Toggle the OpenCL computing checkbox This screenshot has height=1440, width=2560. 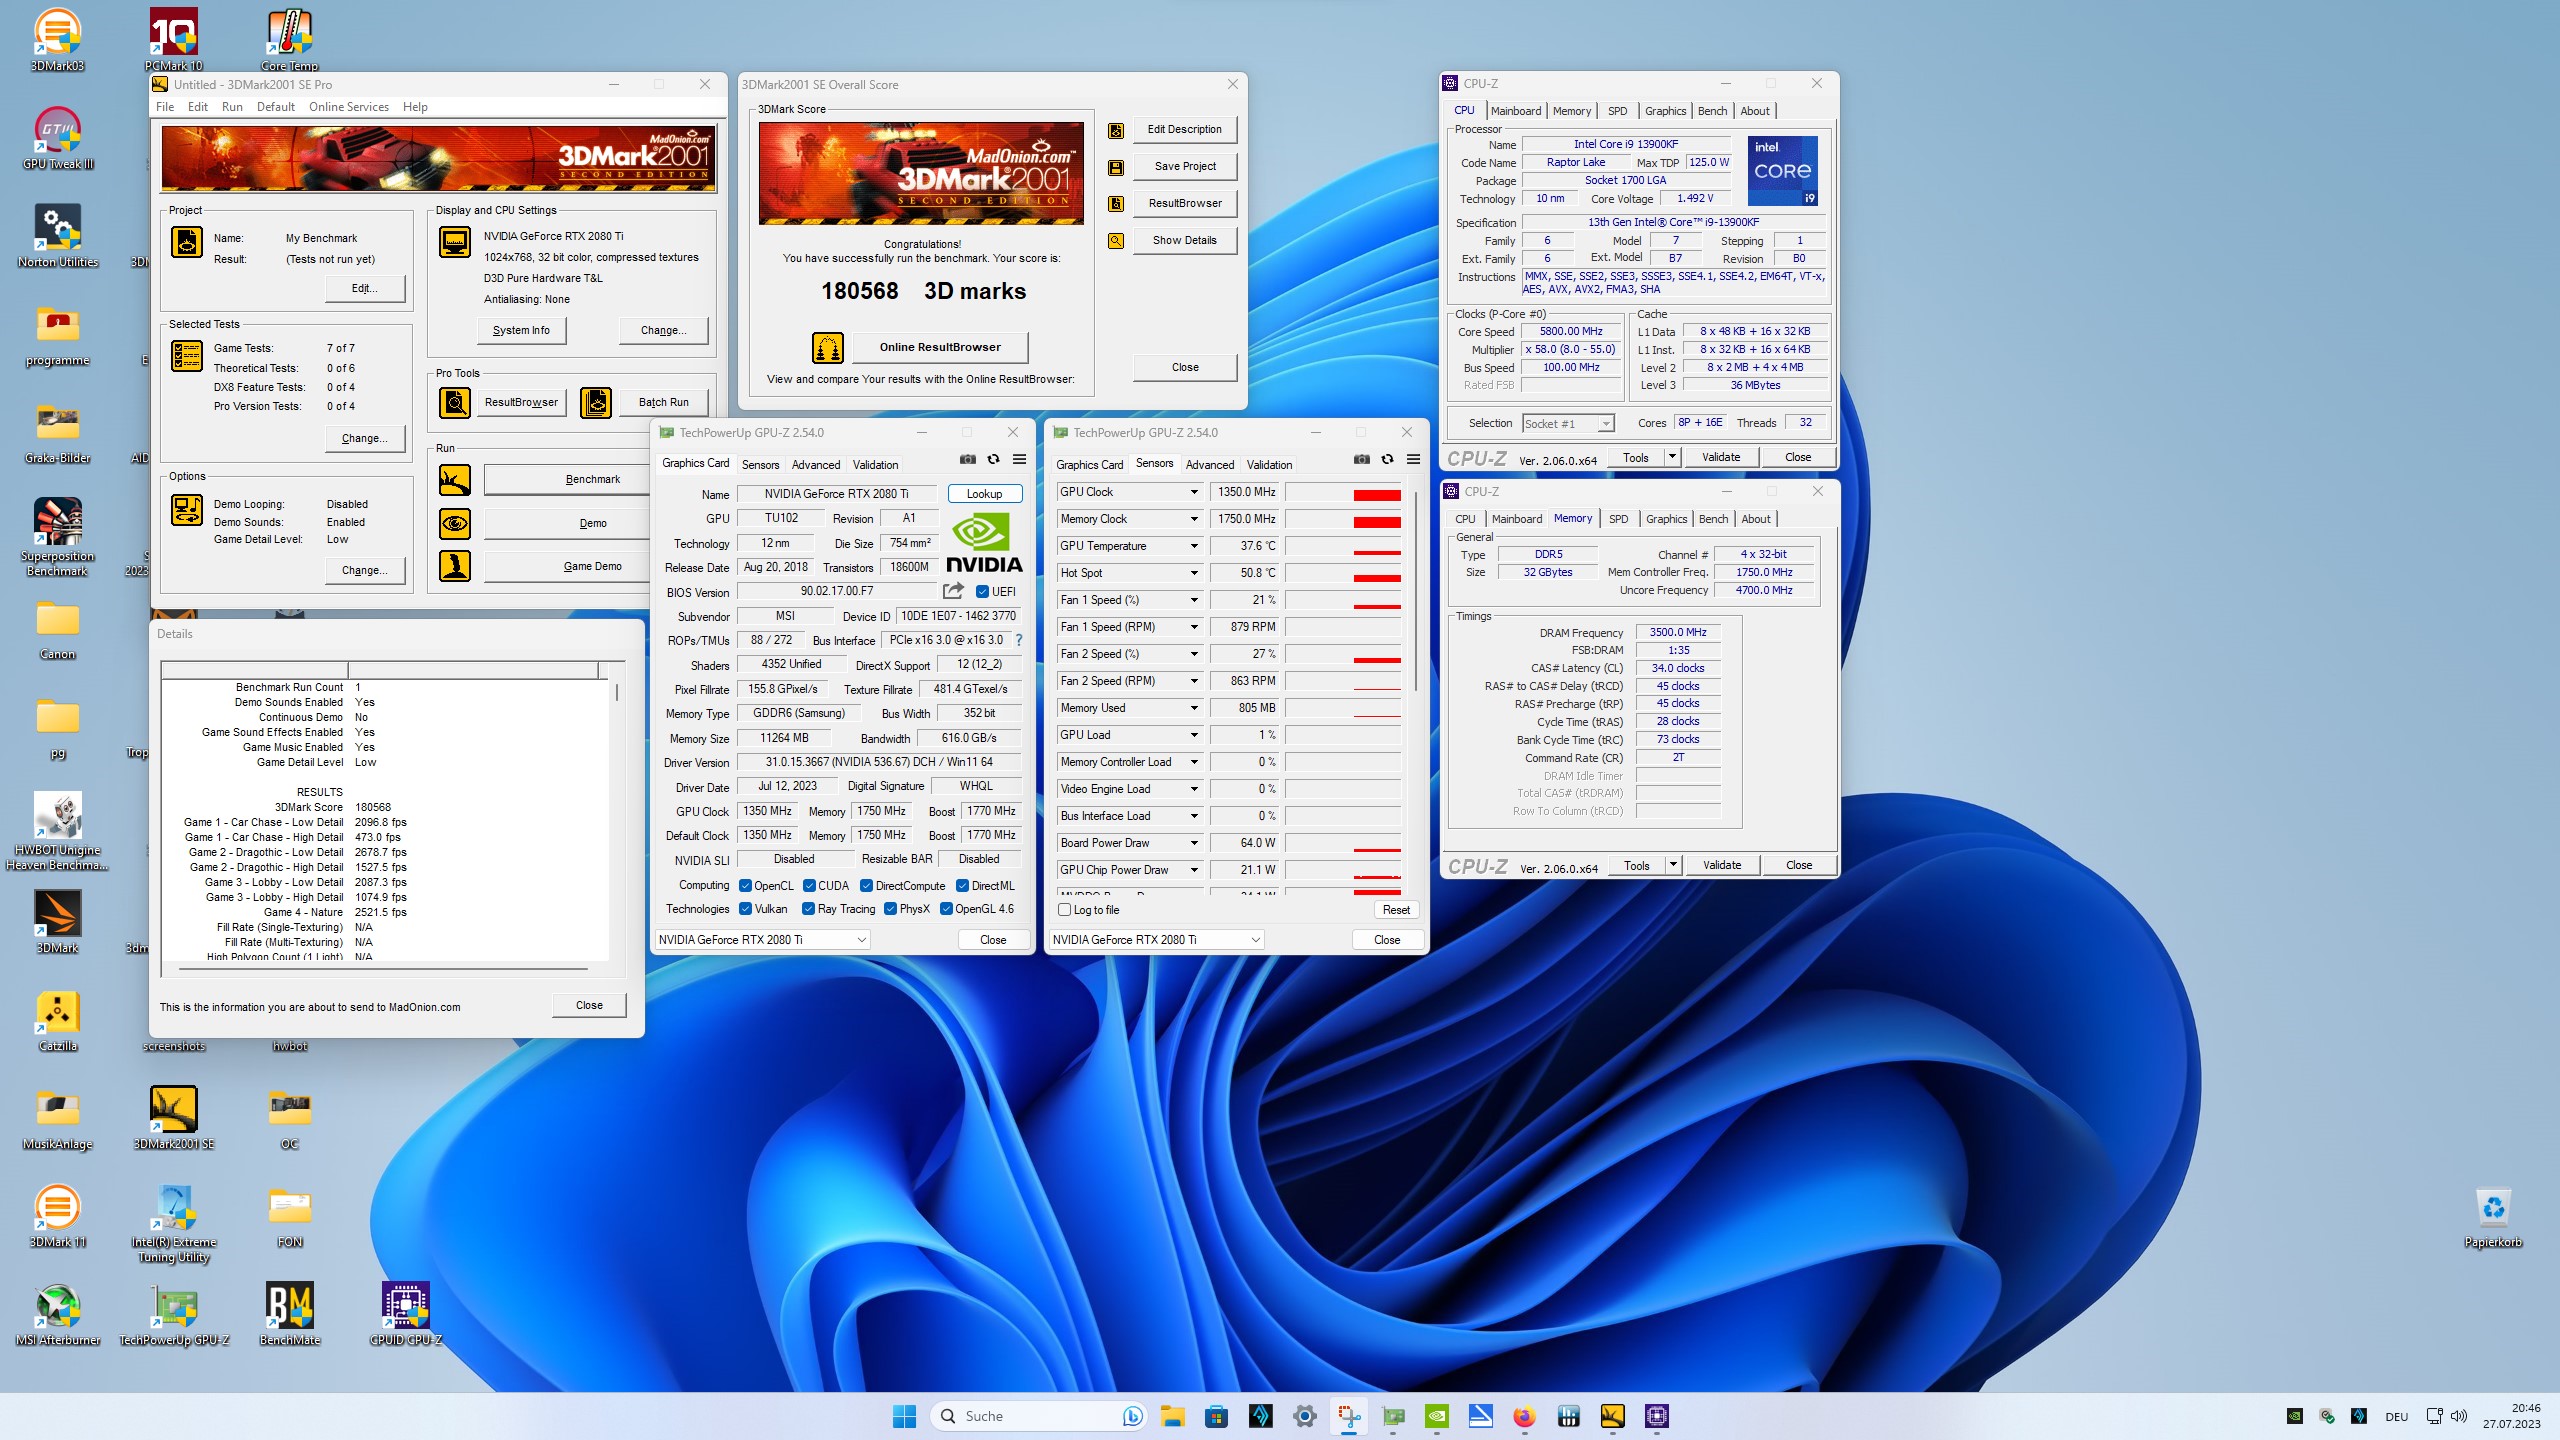pos(745,886)
